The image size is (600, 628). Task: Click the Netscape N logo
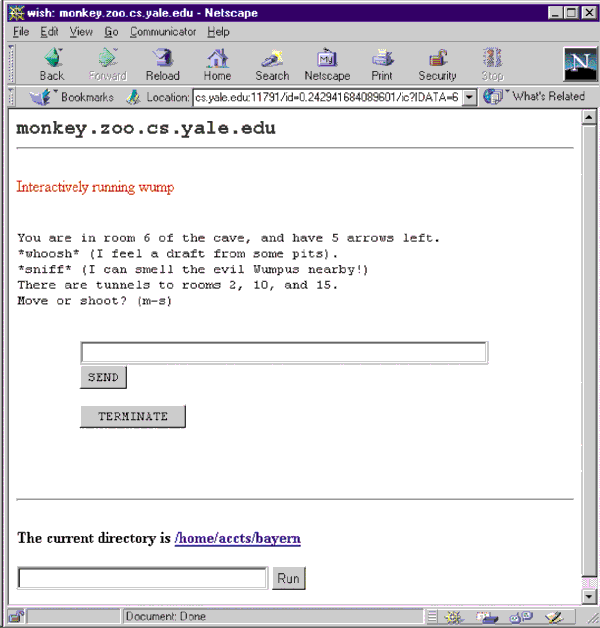click(x=577, y=64)
